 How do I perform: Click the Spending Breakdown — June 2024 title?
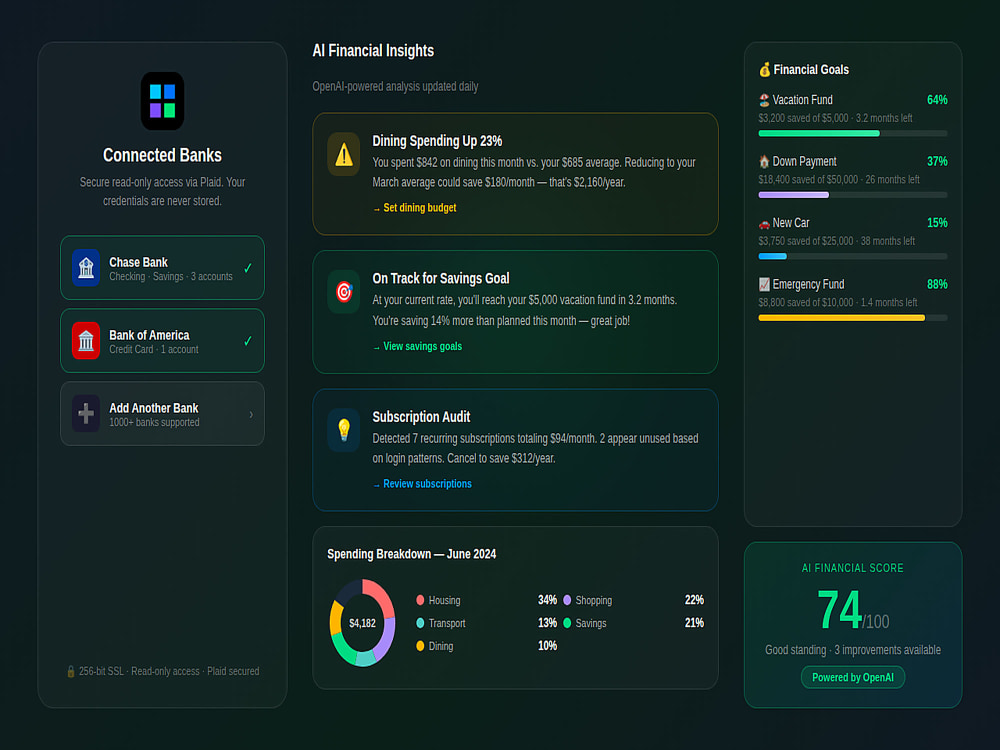pos(411,554)
